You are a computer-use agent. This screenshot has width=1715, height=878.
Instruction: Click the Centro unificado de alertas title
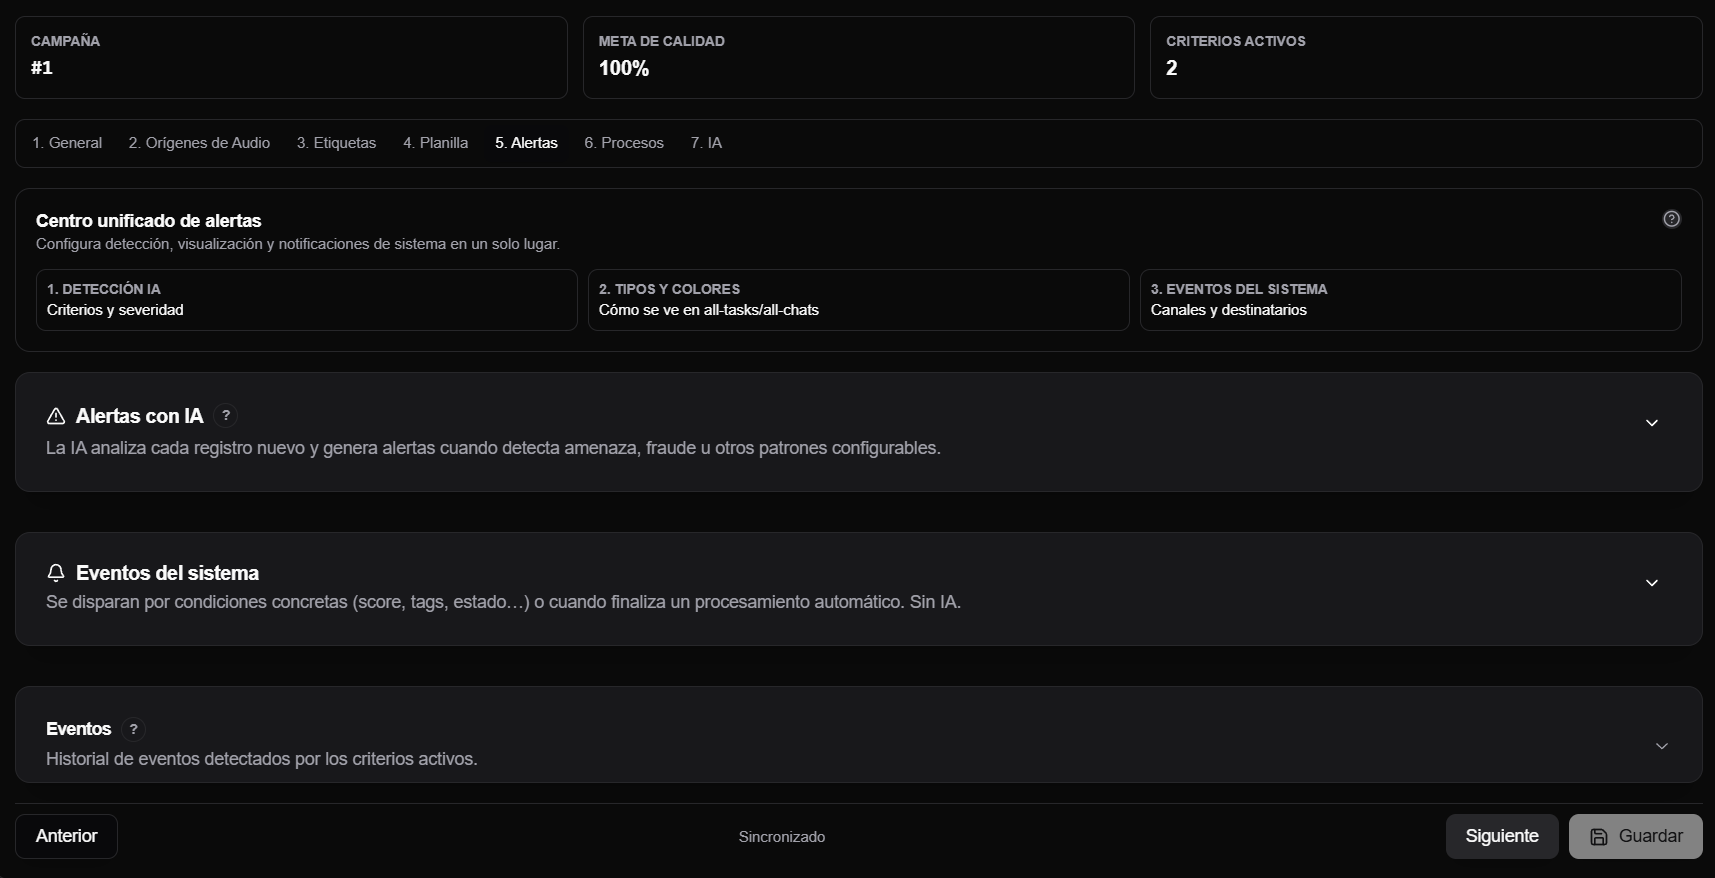149,221
